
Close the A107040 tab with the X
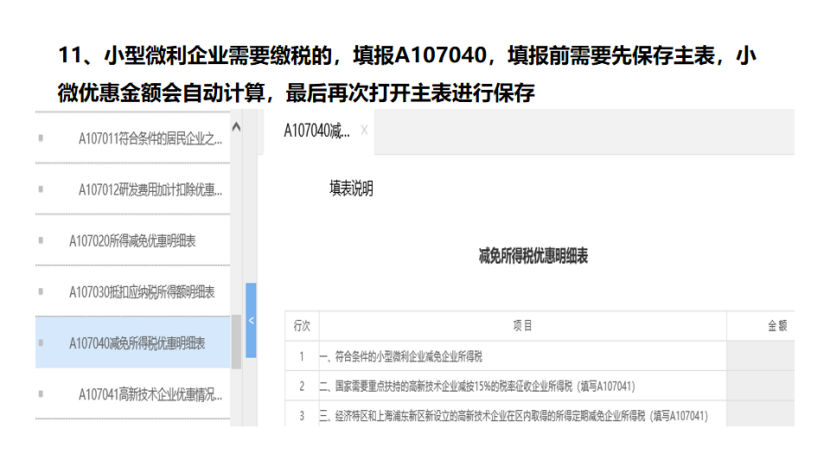[364, 132]
